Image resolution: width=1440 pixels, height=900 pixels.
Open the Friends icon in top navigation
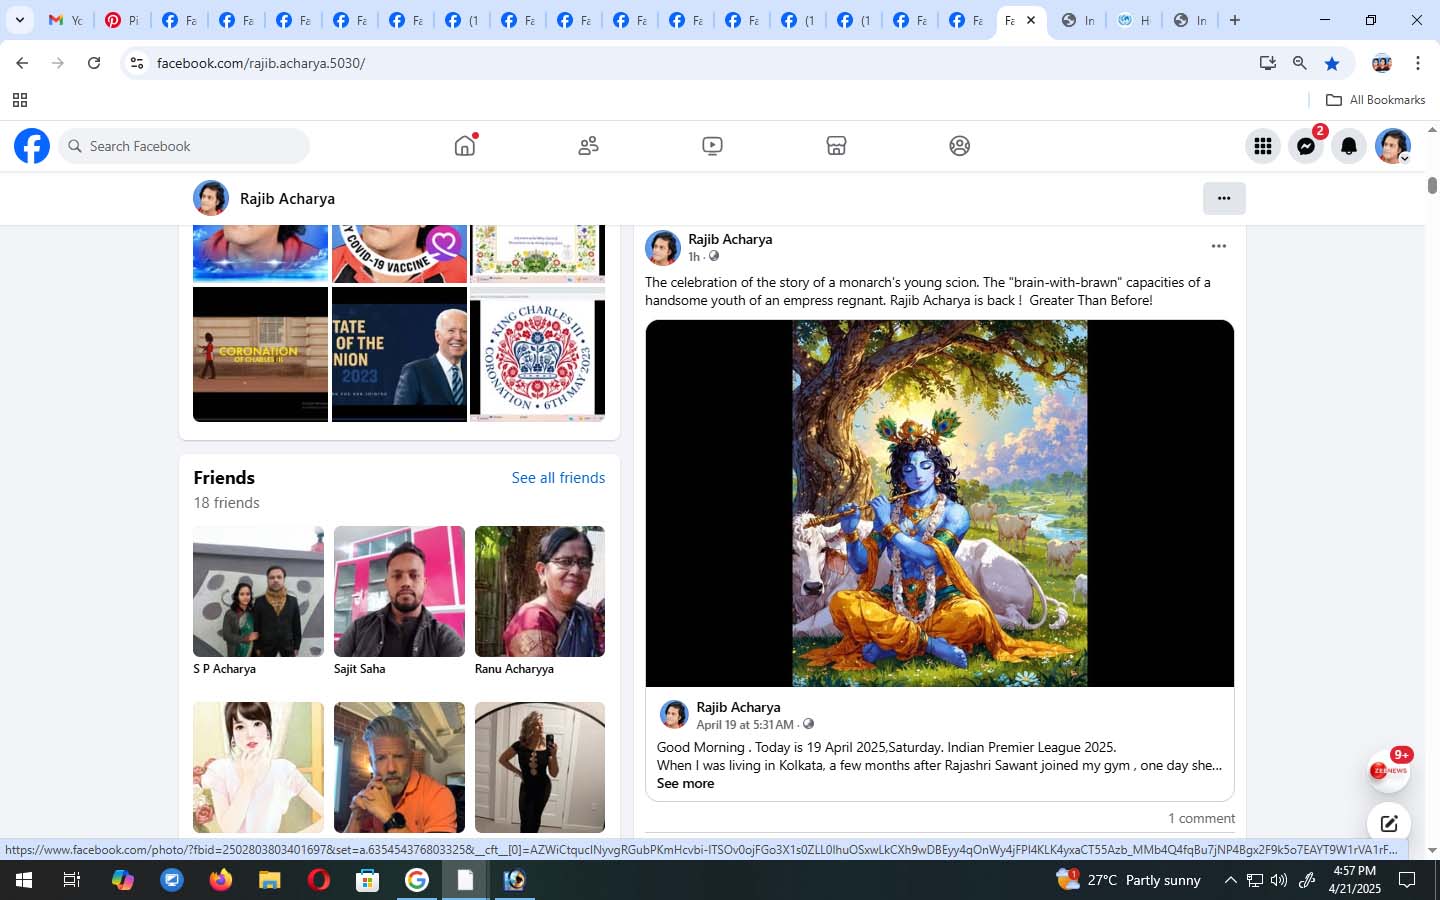click(589, 146)
